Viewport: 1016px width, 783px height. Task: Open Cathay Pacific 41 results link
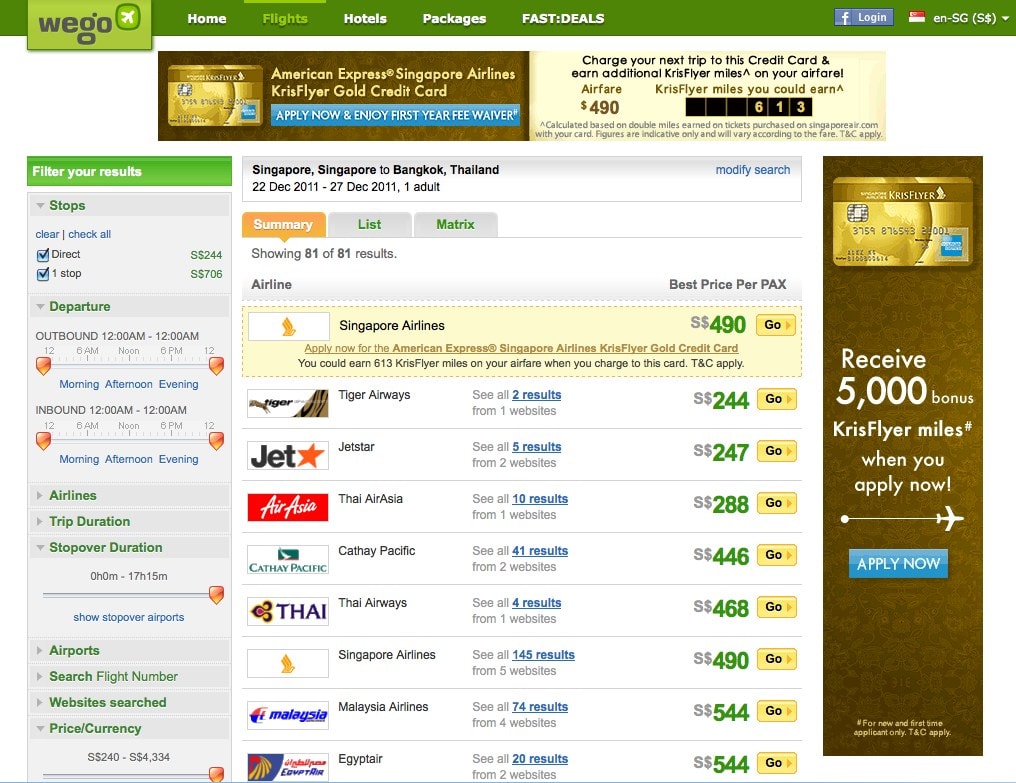(540, 550)
